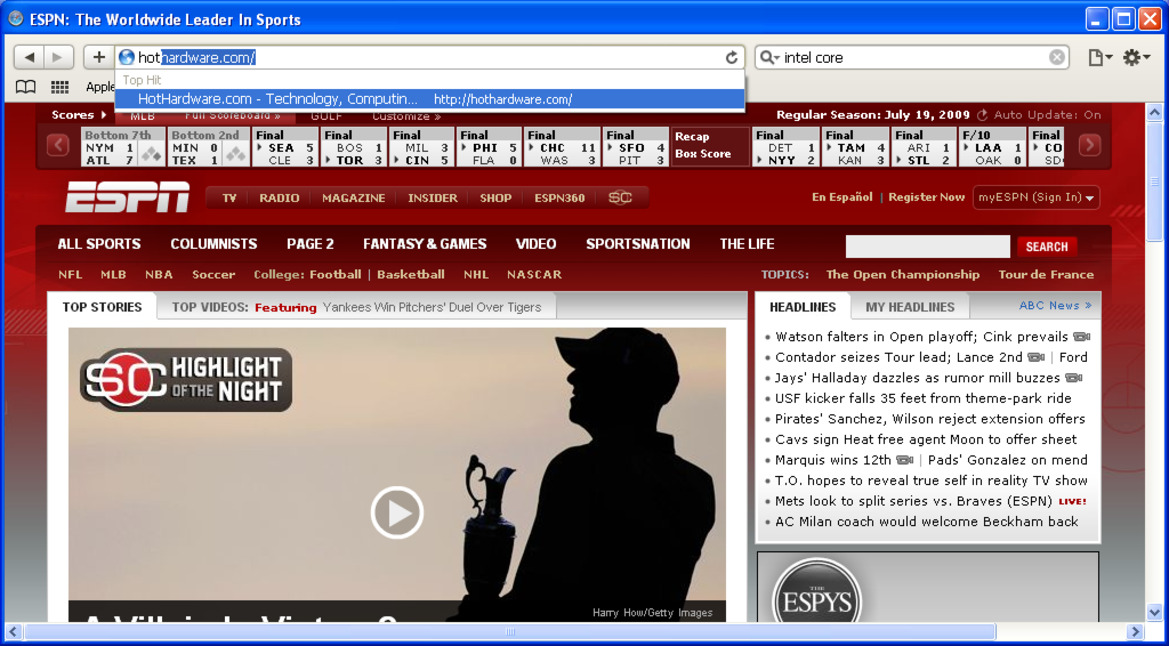Image resolution: width=1169 pixels, height=646 pixels.
Task: Click the ESPN logo
Action: (x=127, y=197)
